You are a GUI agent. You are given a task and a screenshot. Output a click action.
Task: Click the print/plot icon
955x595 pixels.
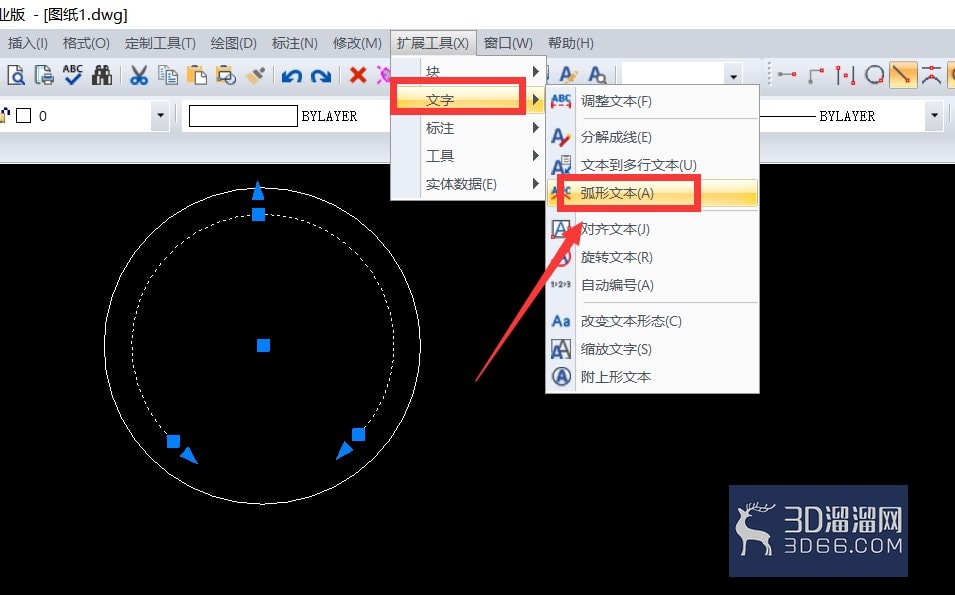[x=44, y=75]
